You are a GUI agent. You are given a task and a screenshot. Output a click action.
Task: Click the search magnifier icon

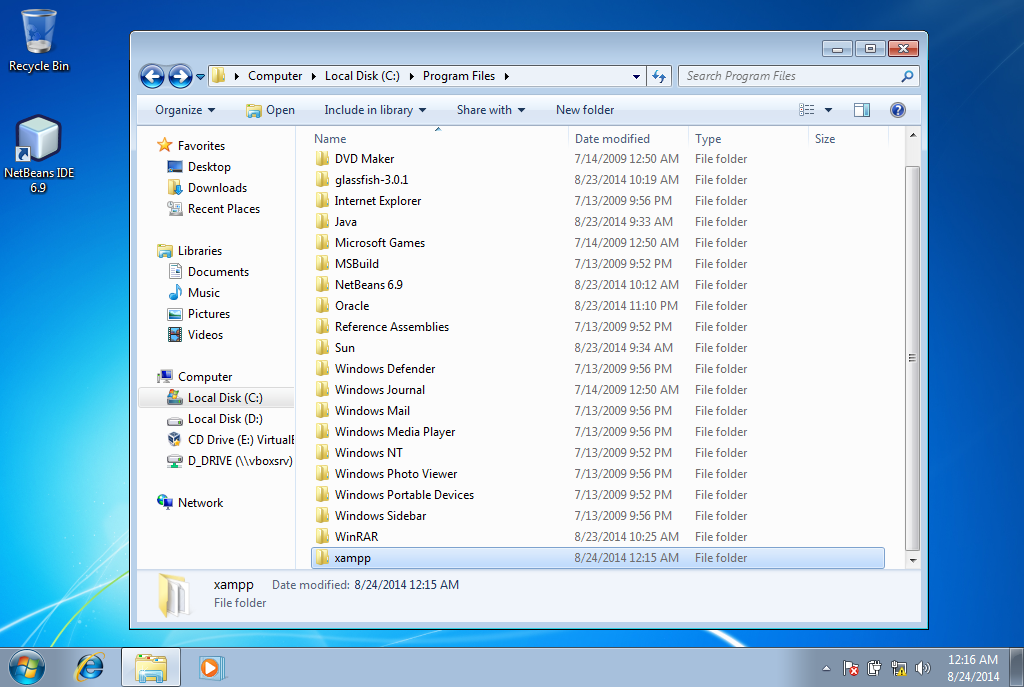(x=907, y=76)
